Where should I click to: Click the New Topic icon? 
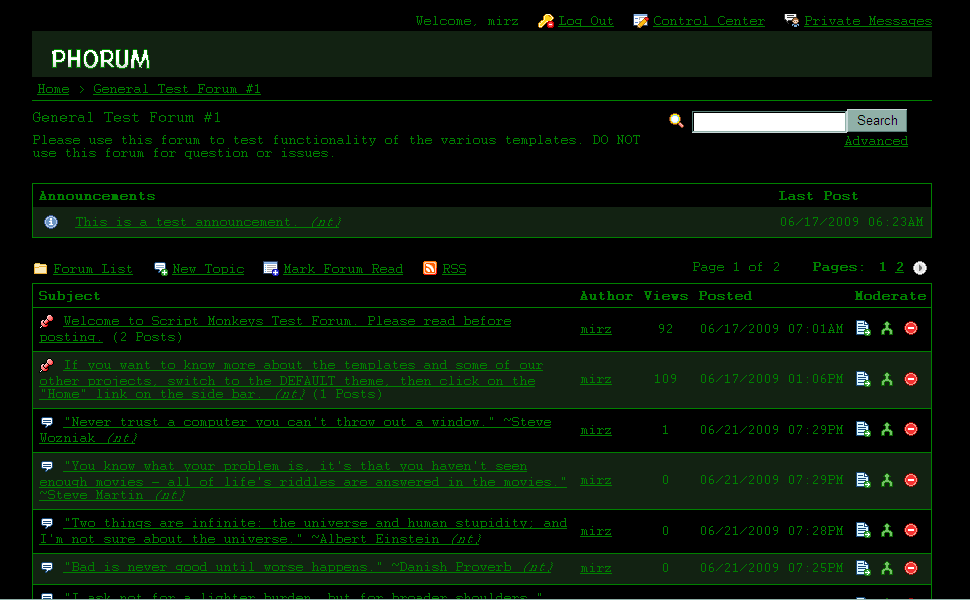pos(161,268)
